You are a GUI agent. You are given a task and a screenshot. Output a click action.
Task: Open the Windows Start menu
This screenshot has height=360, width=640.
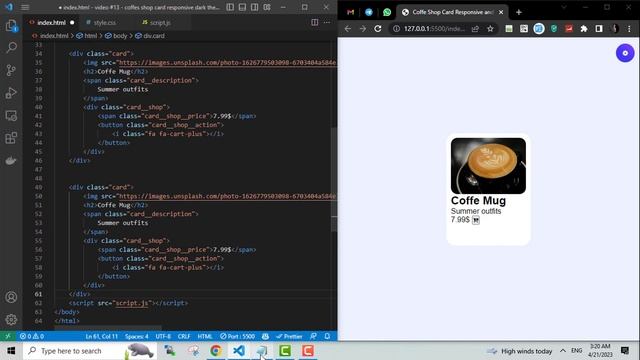pyautogui.click(x=11, y=351)
